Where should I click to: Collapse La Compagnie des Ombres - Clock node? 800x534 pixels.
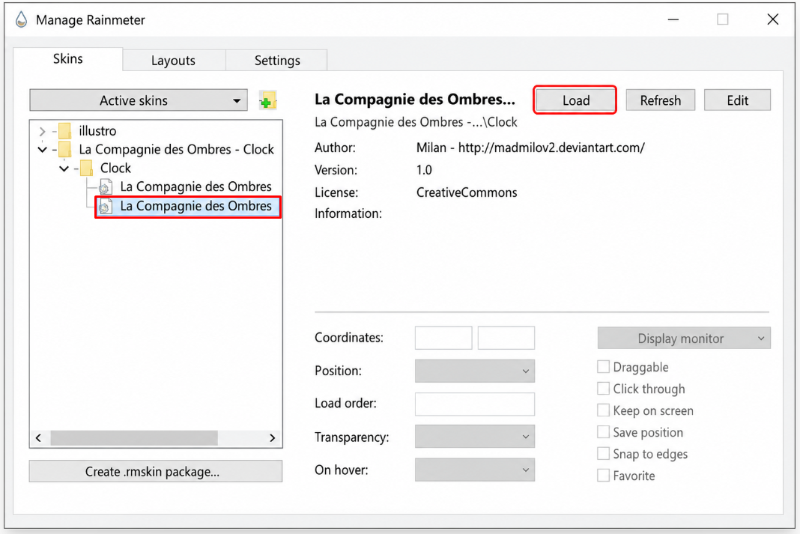click(43, 150)
